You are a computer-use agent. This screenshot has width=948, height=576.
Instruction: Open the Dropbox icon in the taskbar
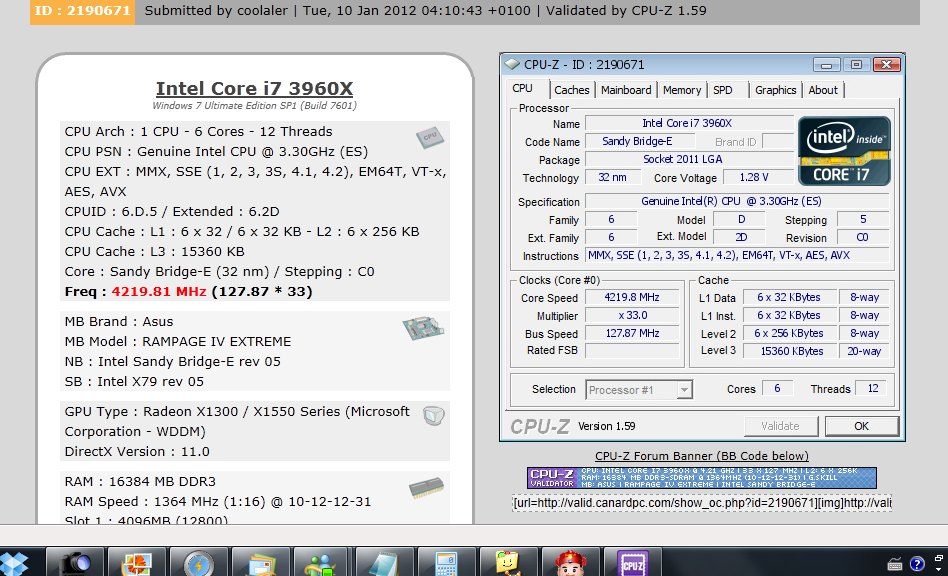13,564
